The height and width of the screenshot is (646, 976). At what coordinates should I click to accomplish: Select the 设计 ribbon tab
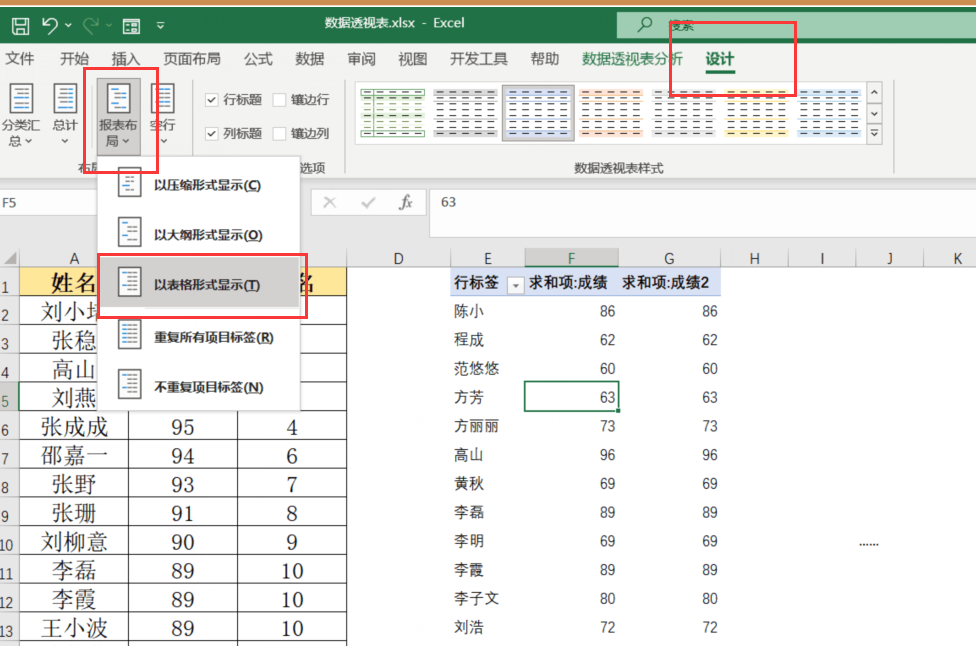click(720, 59)
